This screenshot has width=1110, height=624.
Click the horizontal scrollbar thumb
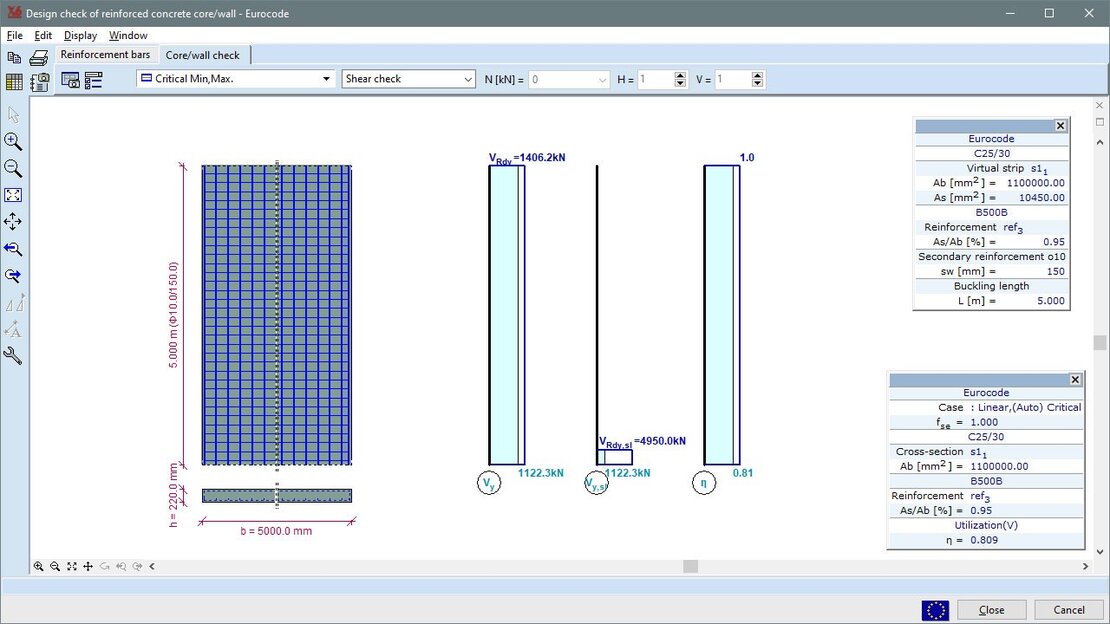pyautogui.click(x=690, y=566)
